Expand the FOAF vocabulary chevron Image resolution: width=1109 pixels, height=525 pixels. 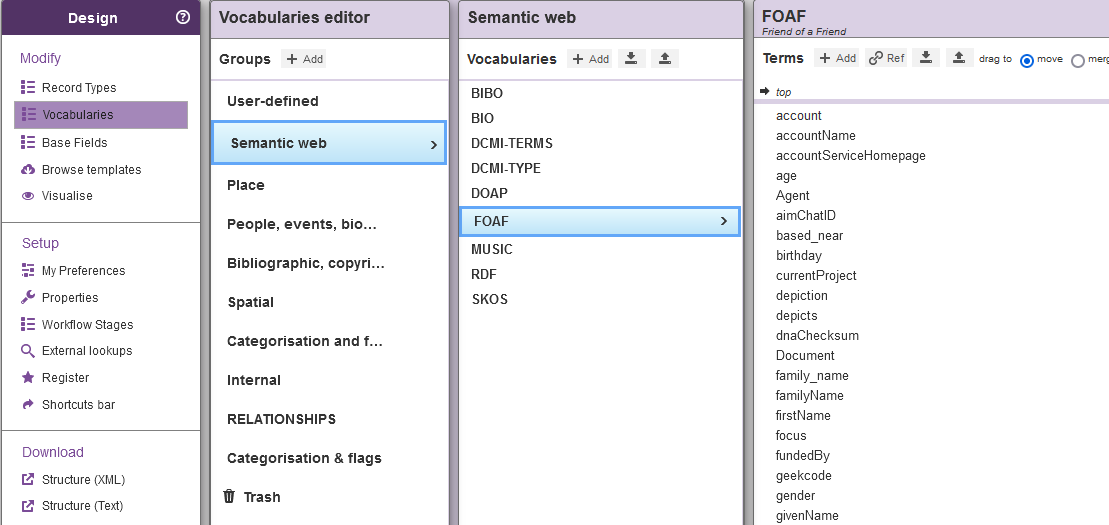(723, 222)
